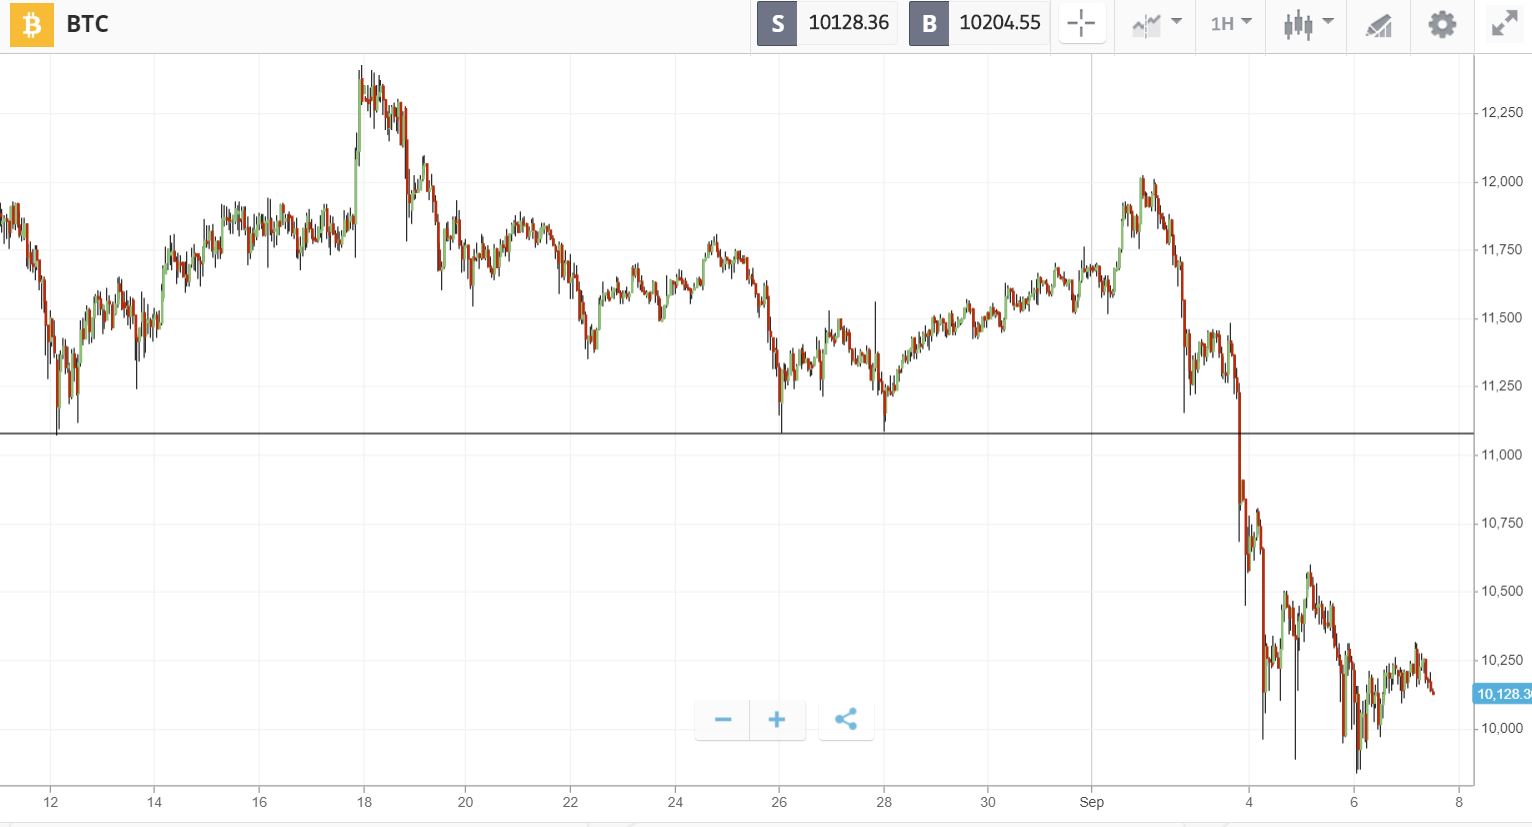This screenshot has height=827, width=1532.
Task: Toggle drawing mode on the chart
Action: click(1378, 24)
